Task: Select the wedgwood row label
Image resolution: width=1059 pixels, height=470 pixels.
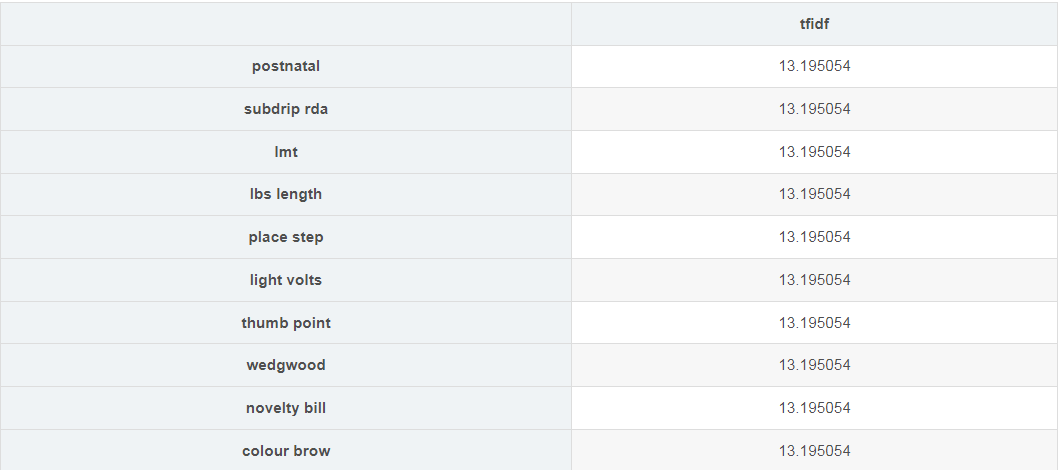Action: click(x=286, y=365)
